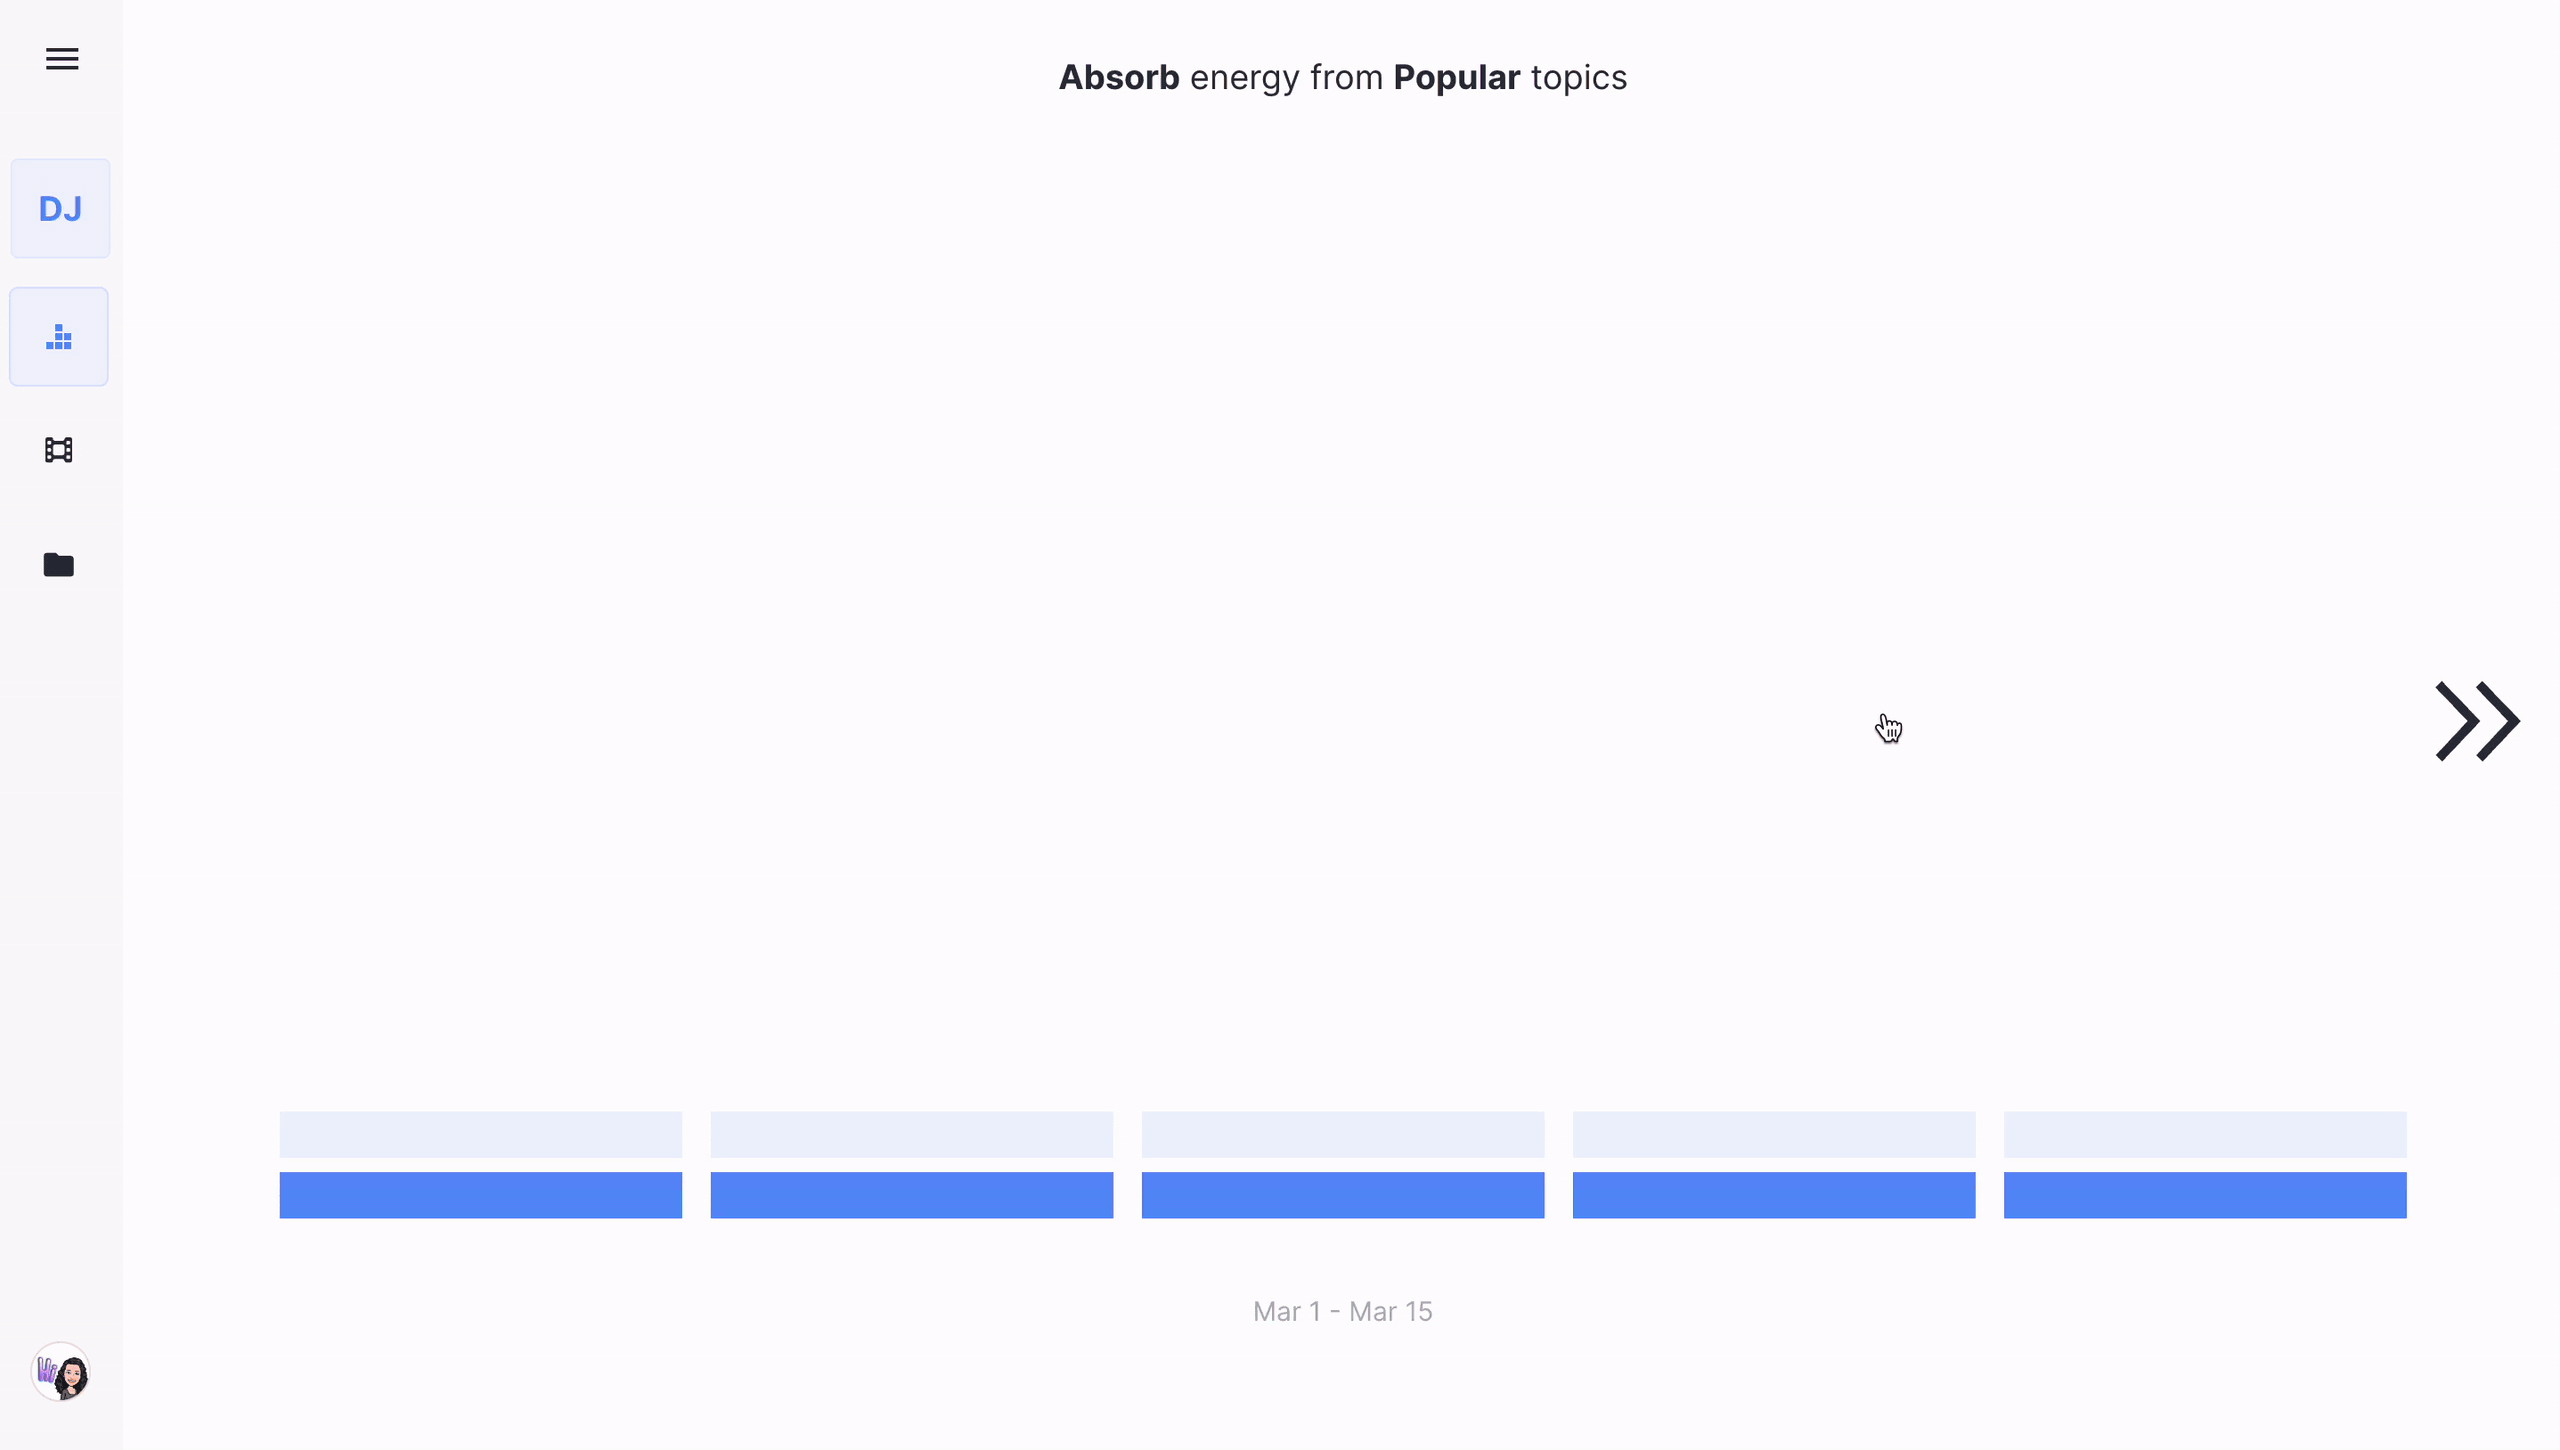Image resolution: width=2560 pixels, height=1450 pixels.
Task: Open the user profile avatar
Action: (61, 1373)
